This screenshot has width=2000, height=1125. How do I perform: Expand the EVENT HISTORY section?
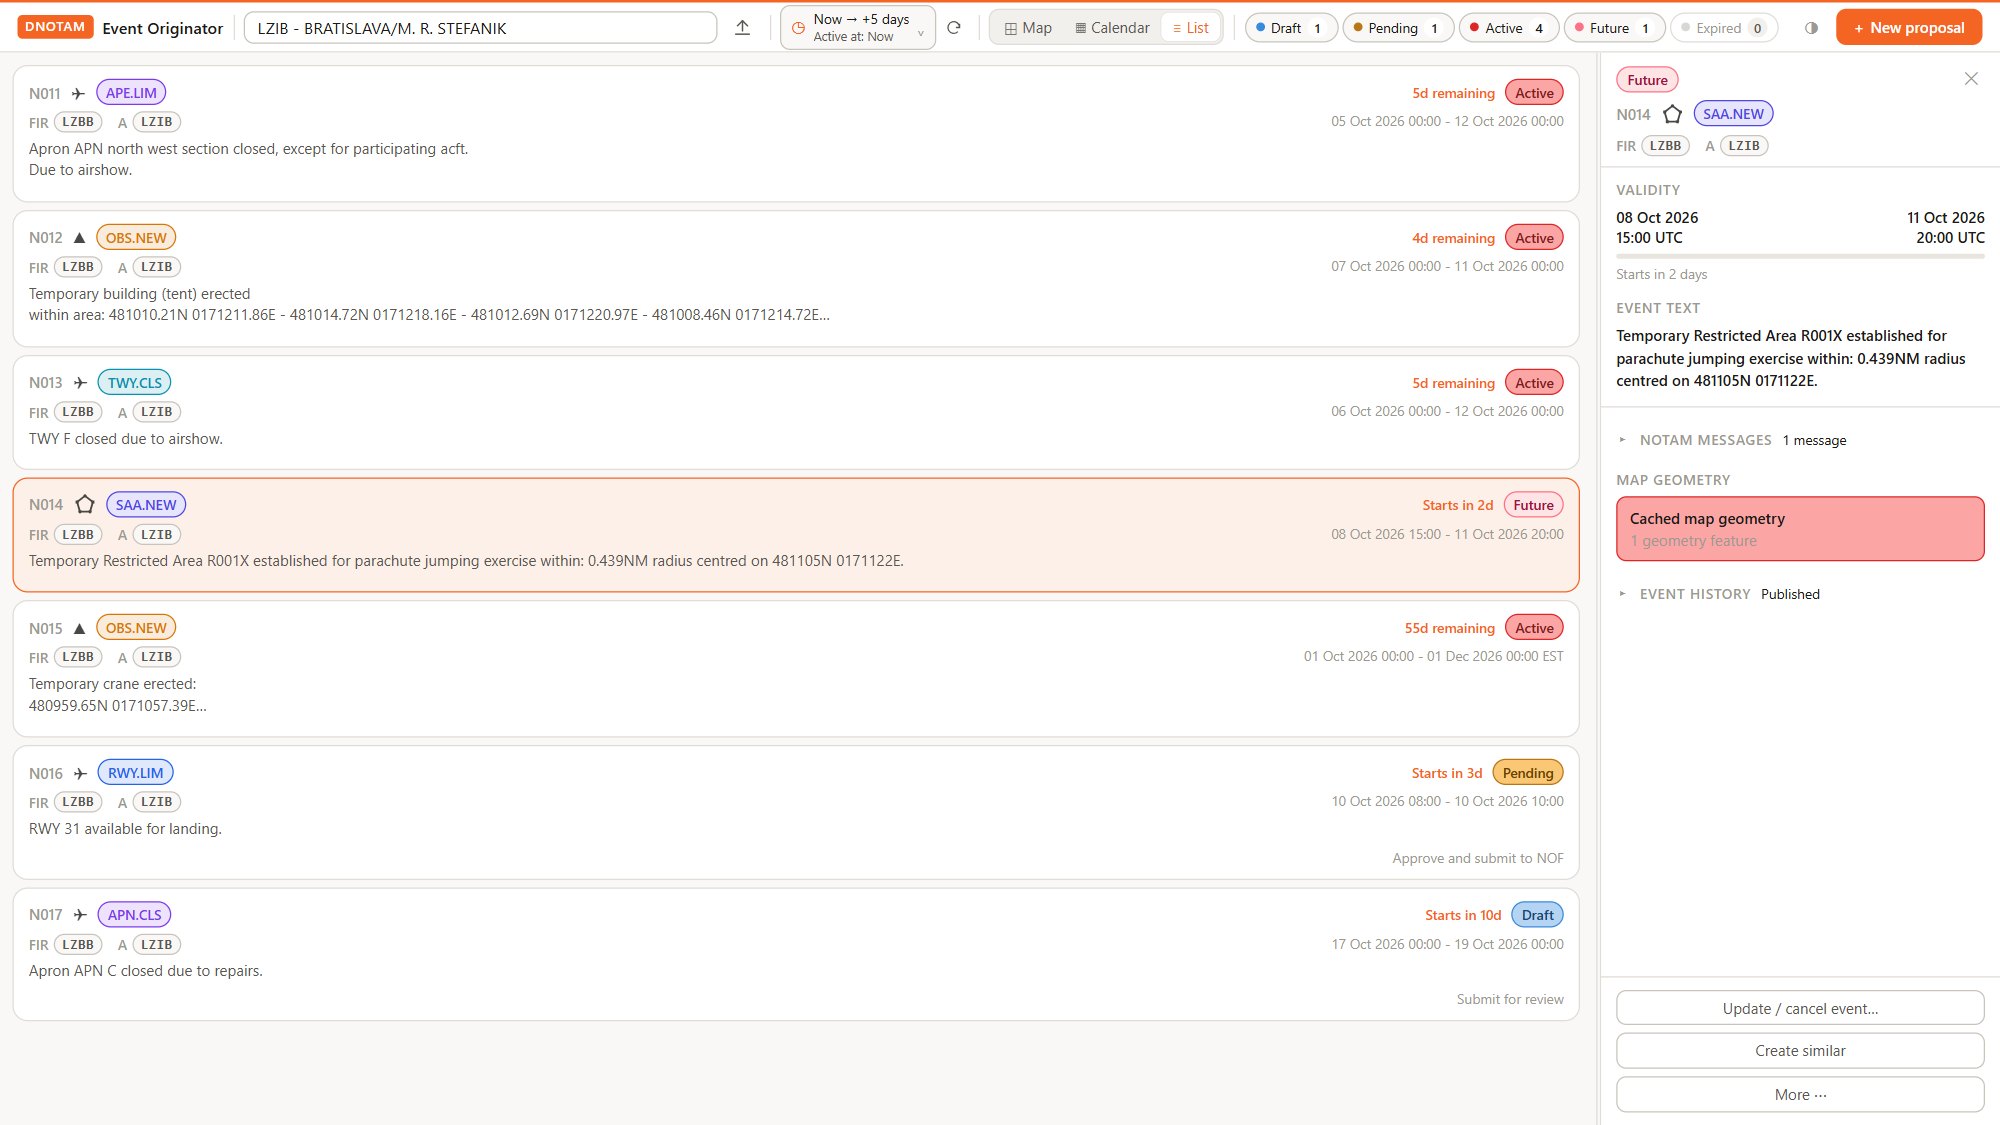point(1719,594)
